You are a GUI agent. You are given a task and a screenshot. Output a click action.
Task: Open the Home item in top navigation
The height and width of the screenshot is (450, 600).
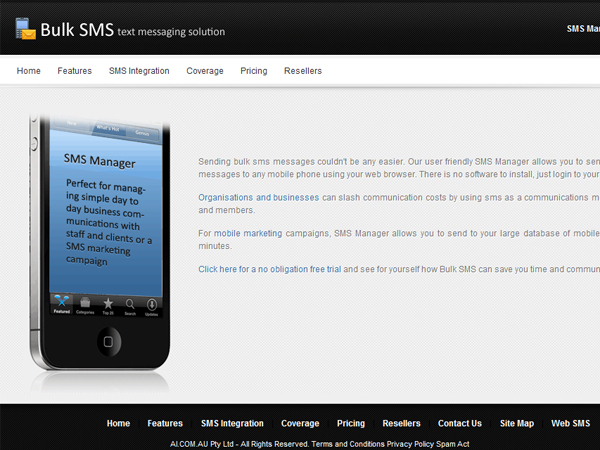(29, 71)
